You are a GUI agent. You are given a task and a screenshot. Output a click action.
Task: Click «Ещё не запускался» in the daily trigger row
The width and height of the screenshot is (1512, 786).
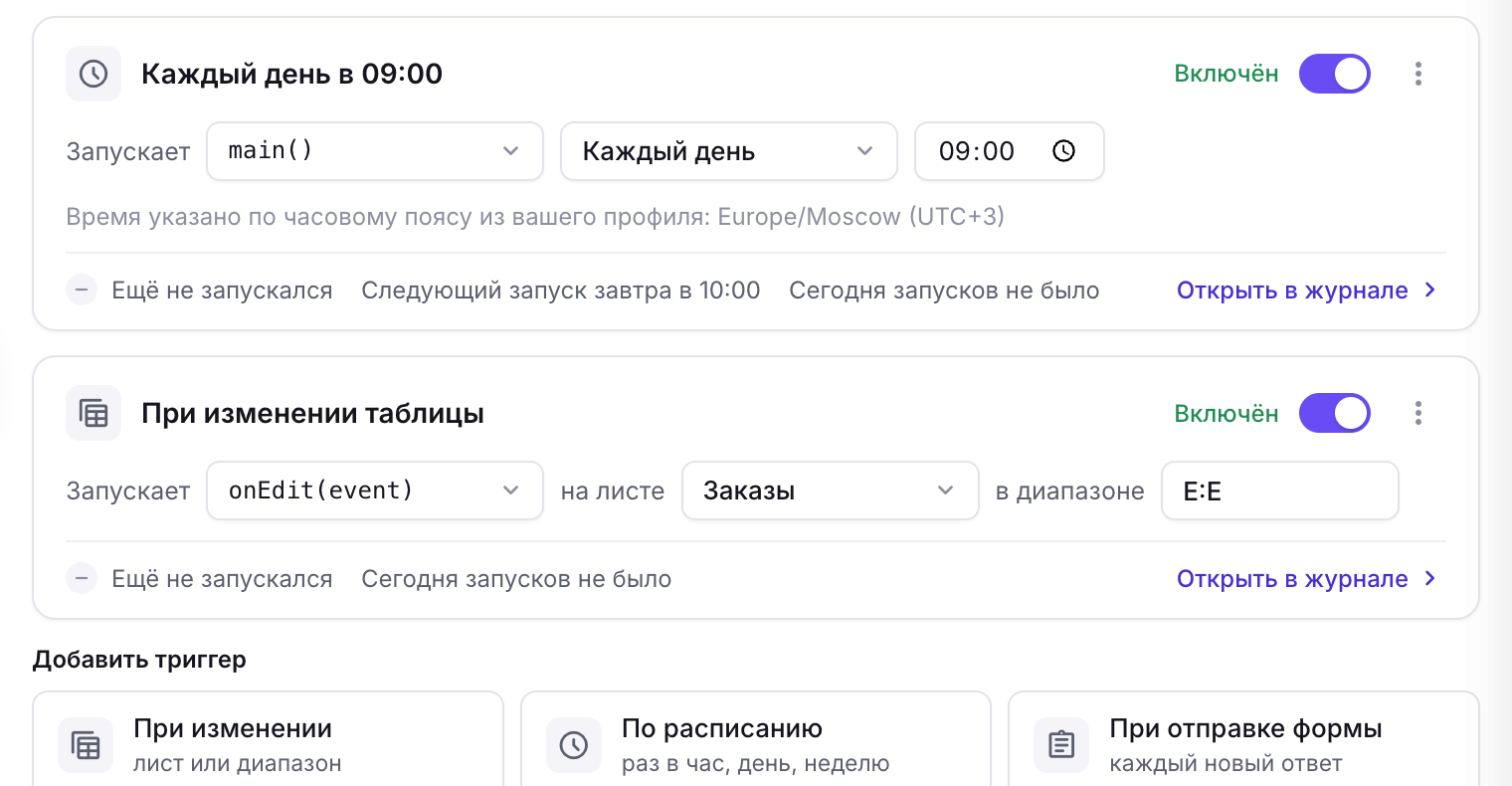pos(222,291)
